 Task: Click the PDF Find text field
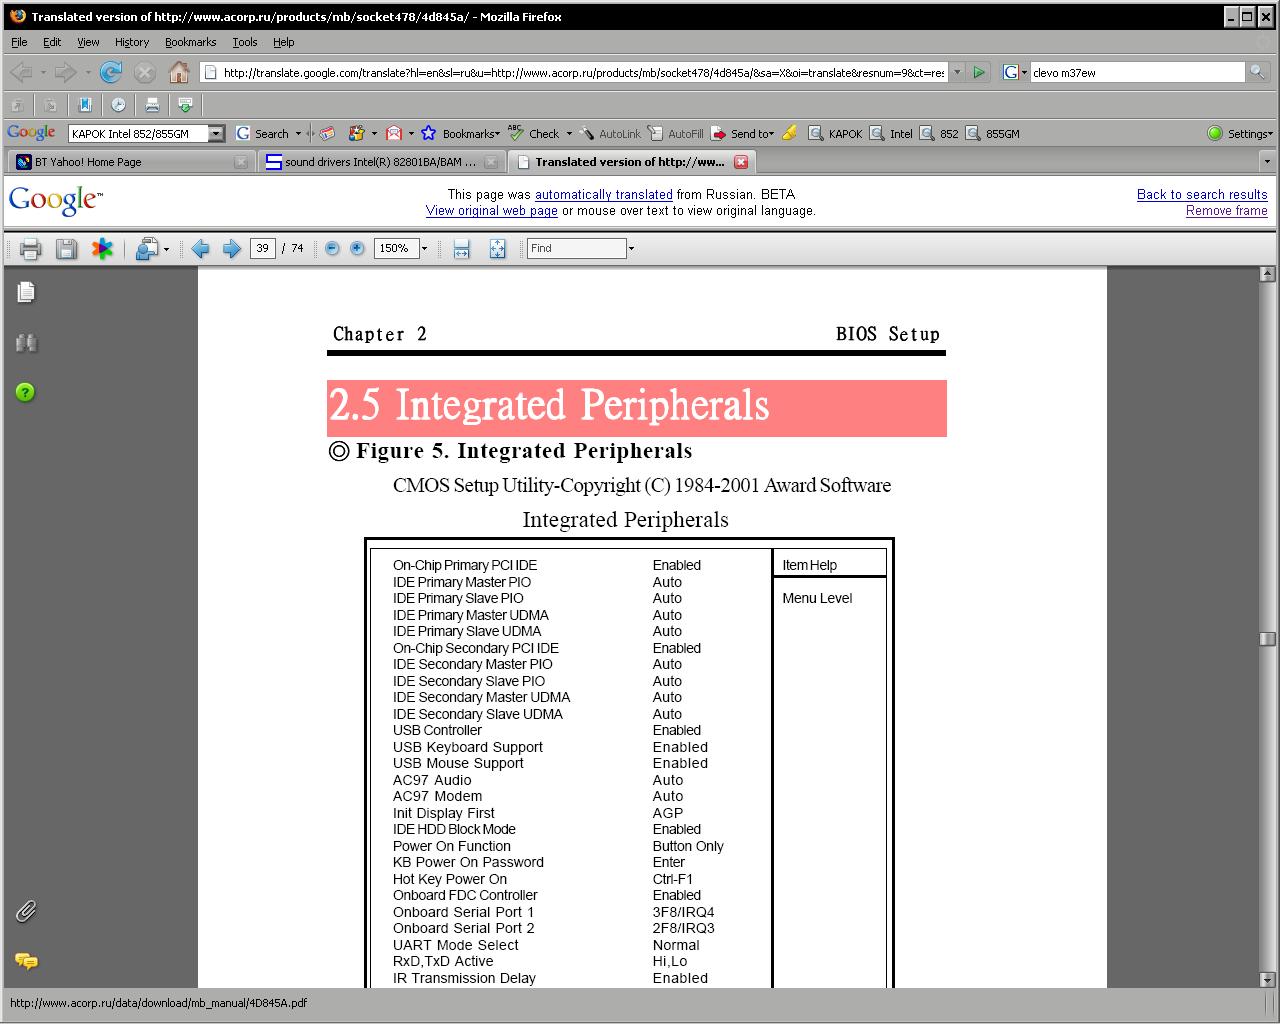coord(576,248)
